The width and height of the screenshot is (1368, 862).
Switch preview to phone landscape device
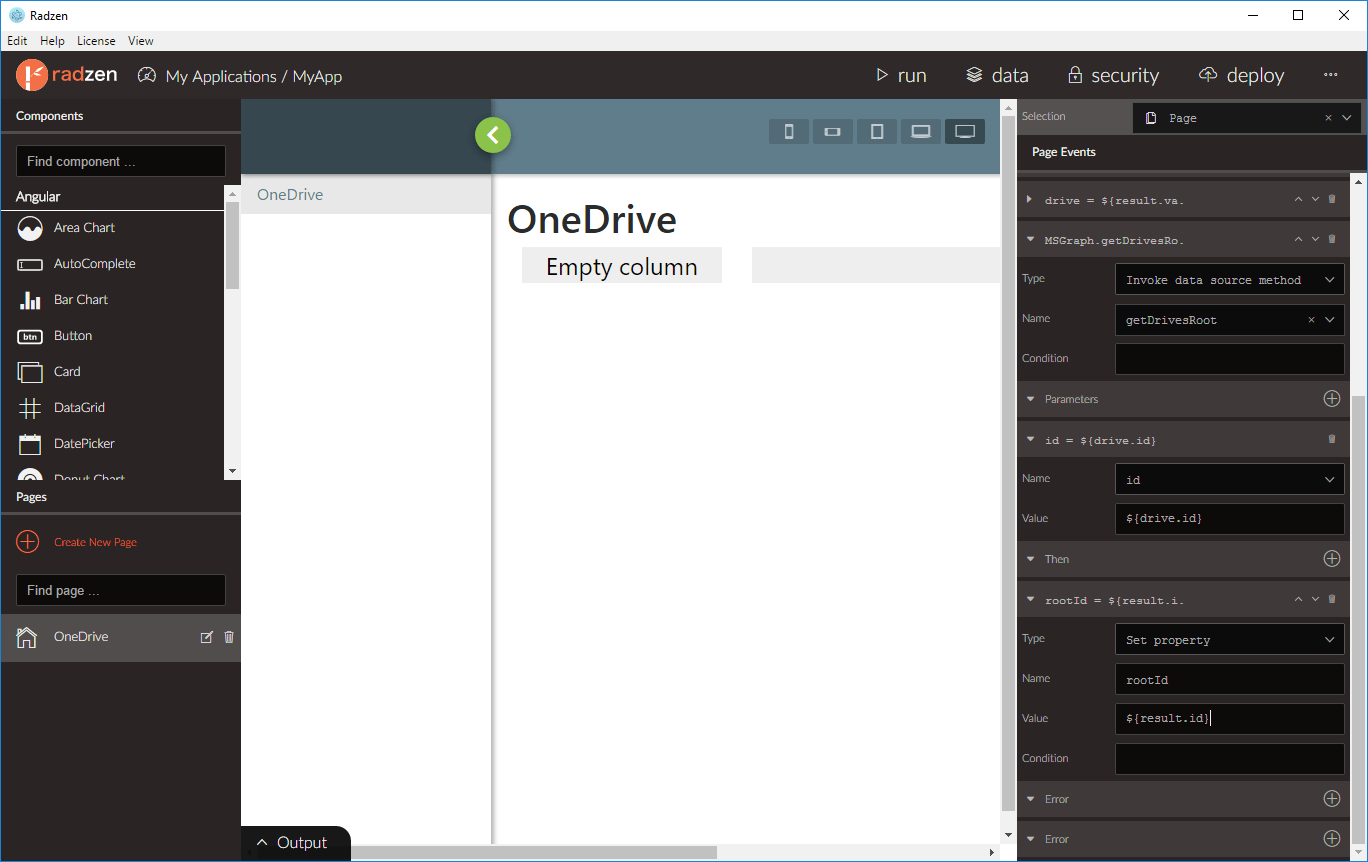[x=832, y=132]
